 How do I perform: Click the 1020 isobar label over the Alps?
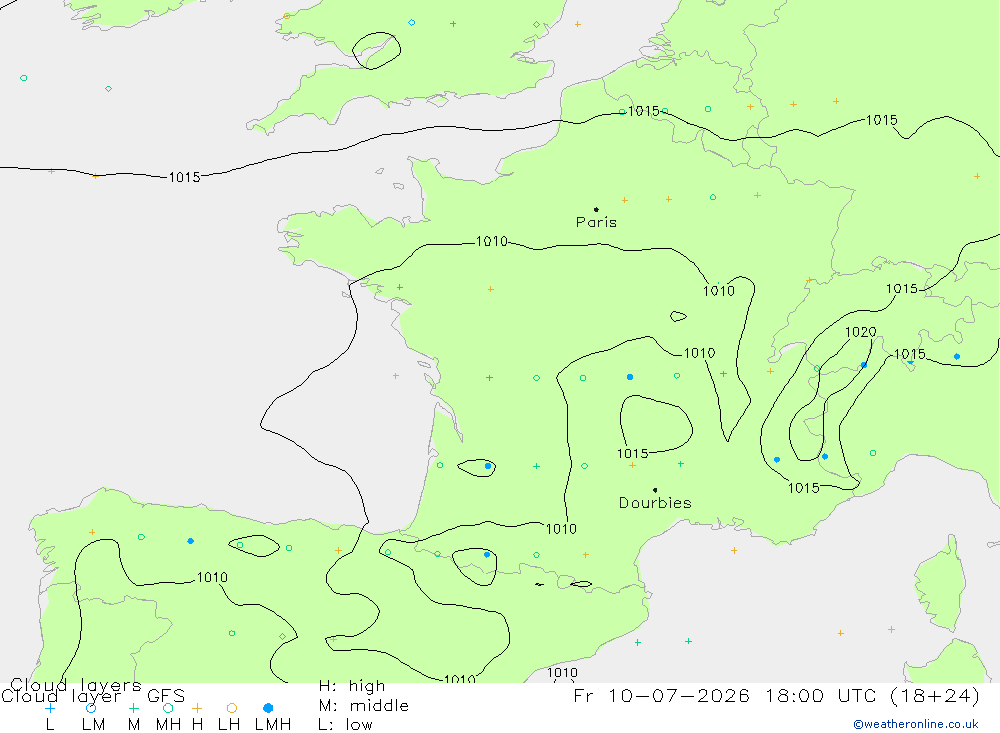point(860,332)
